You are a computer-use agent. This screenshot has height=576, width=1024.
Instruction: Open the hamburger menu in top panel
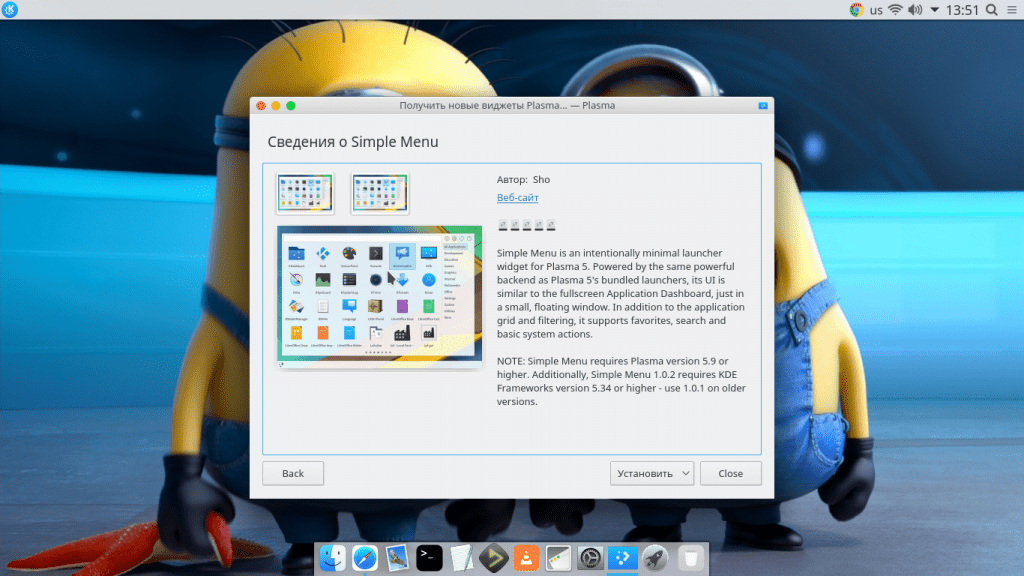[x=1012, y=10]
